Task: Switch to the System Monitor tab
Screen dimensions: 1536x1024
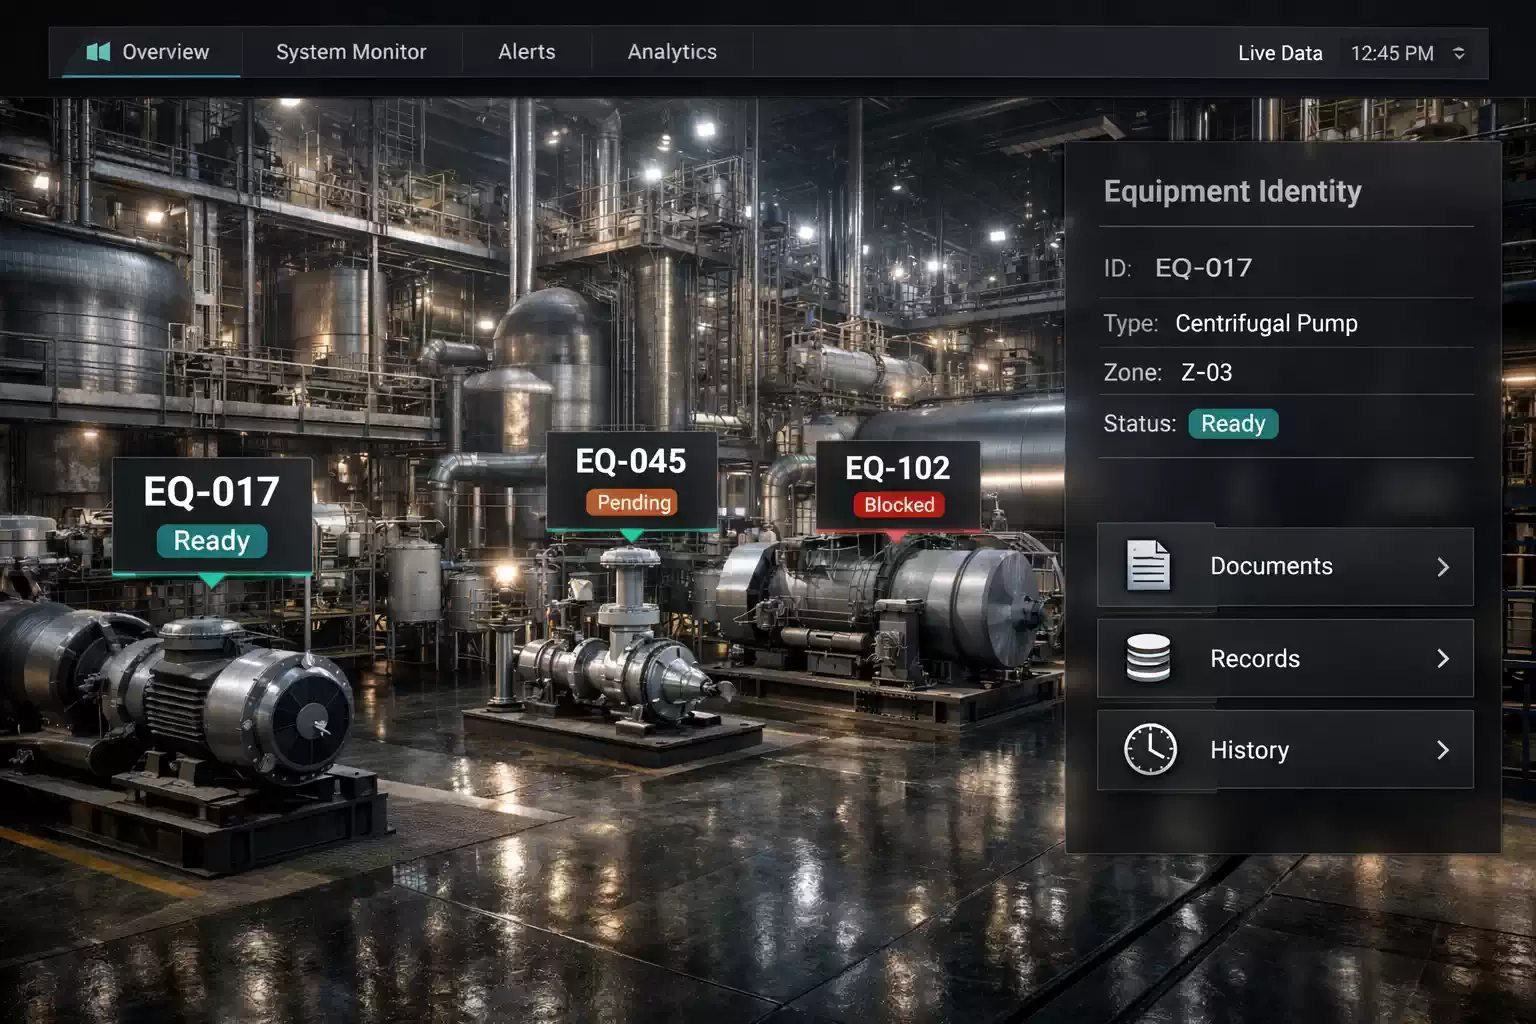Action: pyautogui.click(x=351, y=52)
